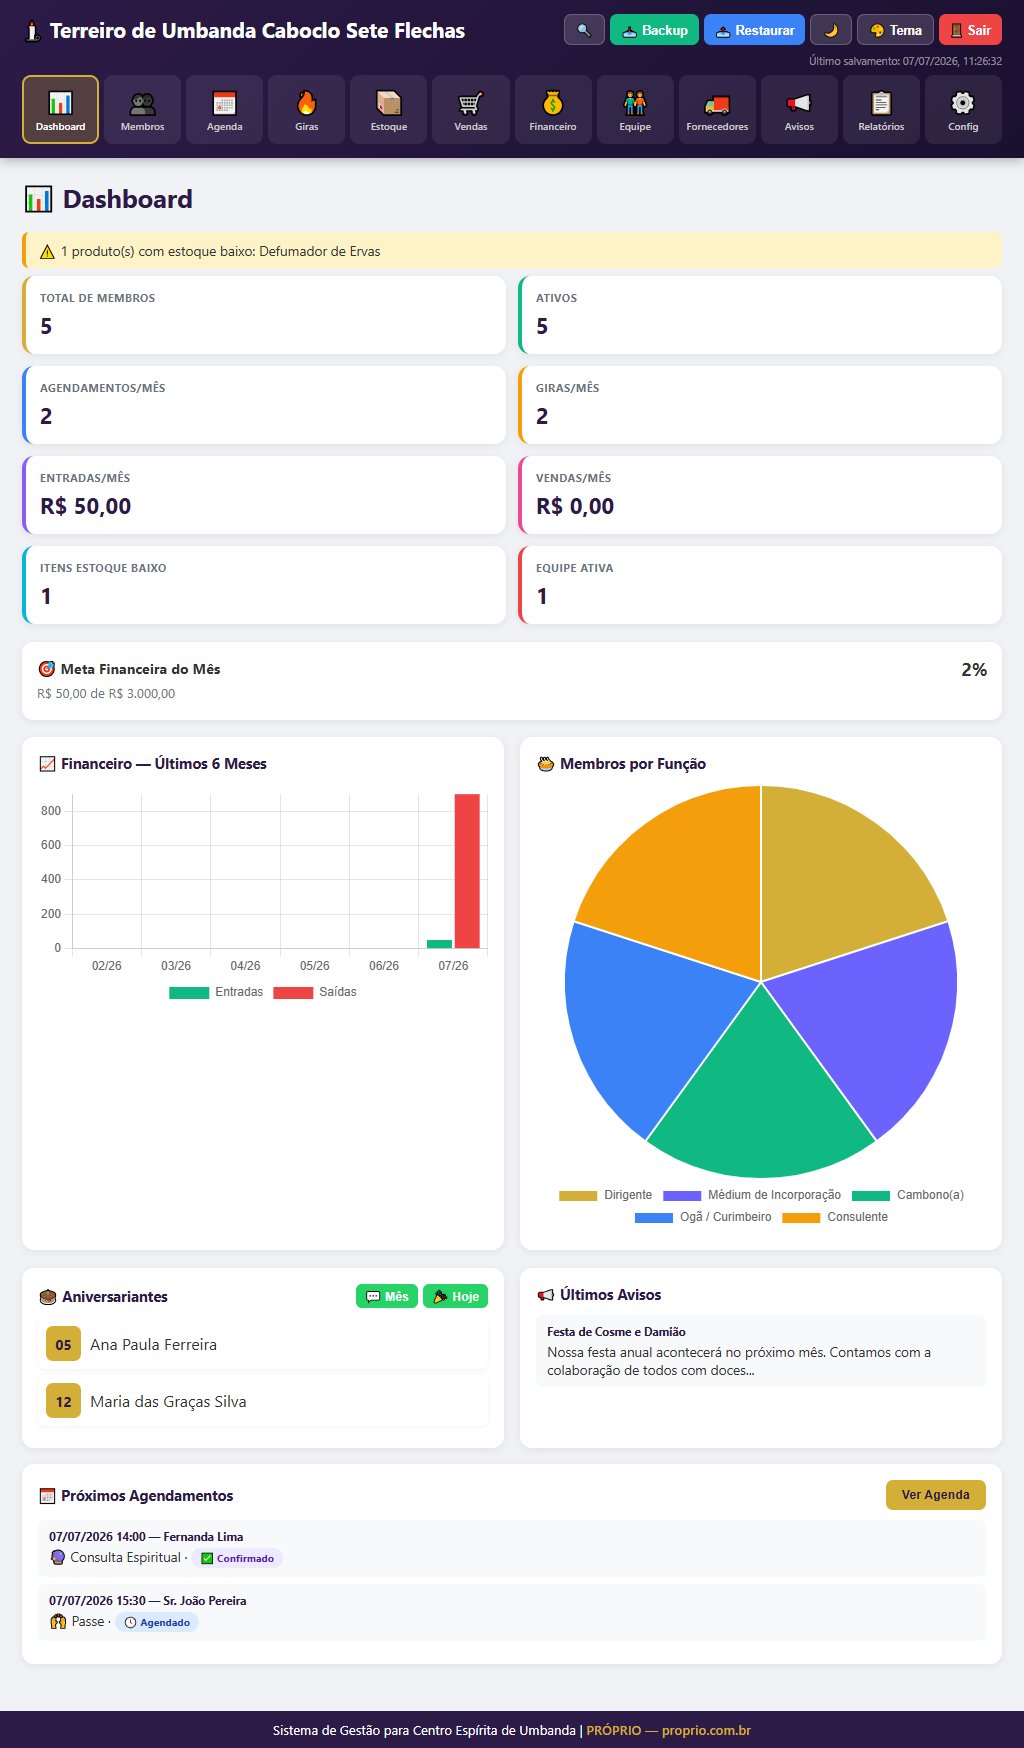Open the Config gear tab
This screenshot has width=1024, height=1748.
[962, 110]
